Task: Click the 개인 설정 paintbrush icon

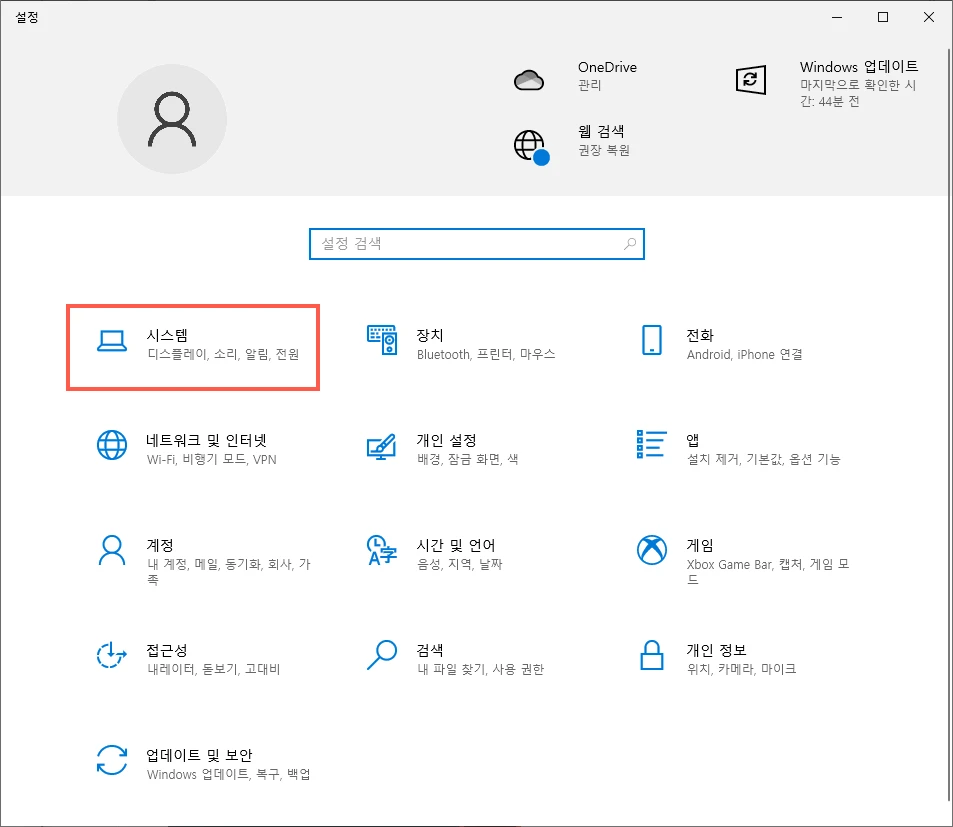Action: [382, 447]
